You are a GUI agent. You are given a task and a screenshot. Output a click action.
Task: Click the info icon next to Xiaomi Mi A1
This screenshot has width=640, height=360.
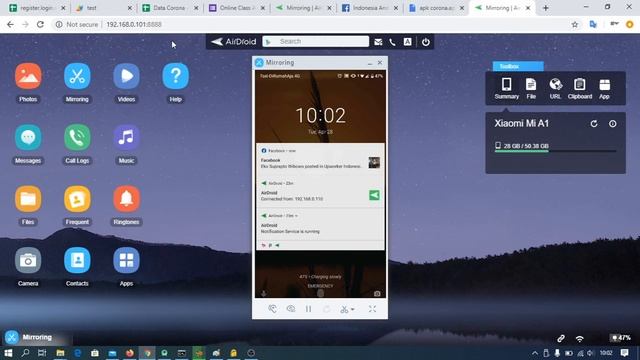pyautogui.click(x=613, y=124)
